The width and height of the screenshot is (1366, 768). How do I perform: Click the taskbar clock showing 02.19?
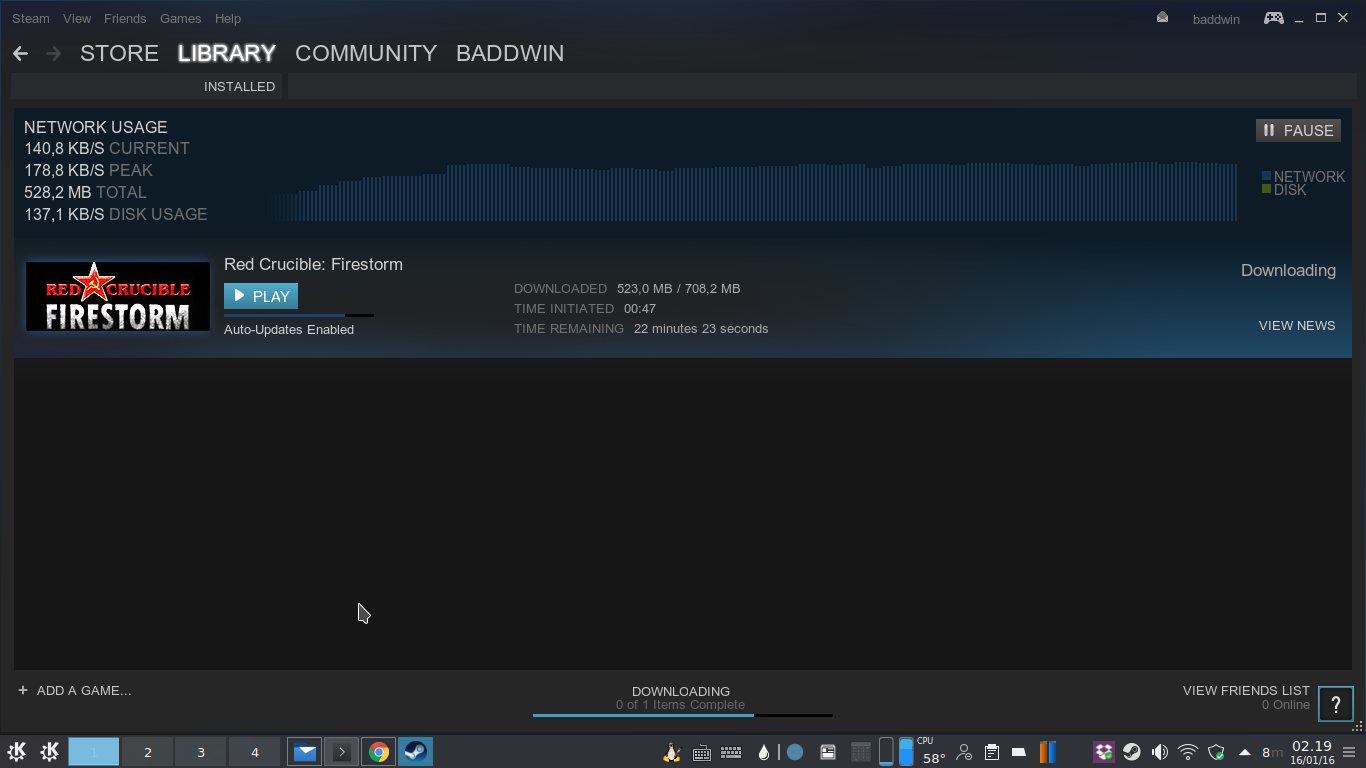[1312, 752]
